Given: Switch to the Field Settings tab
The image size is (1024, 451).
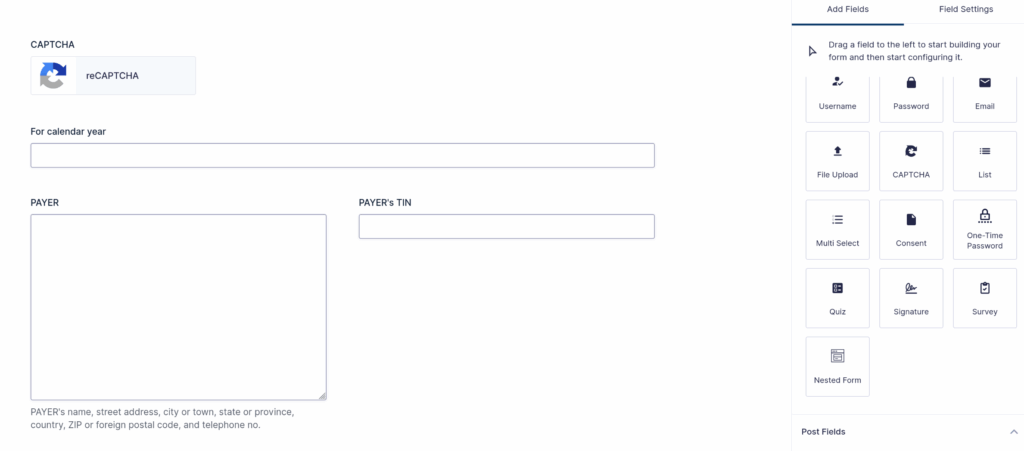Looking at the screenshot, I should [x=965, y=9].
